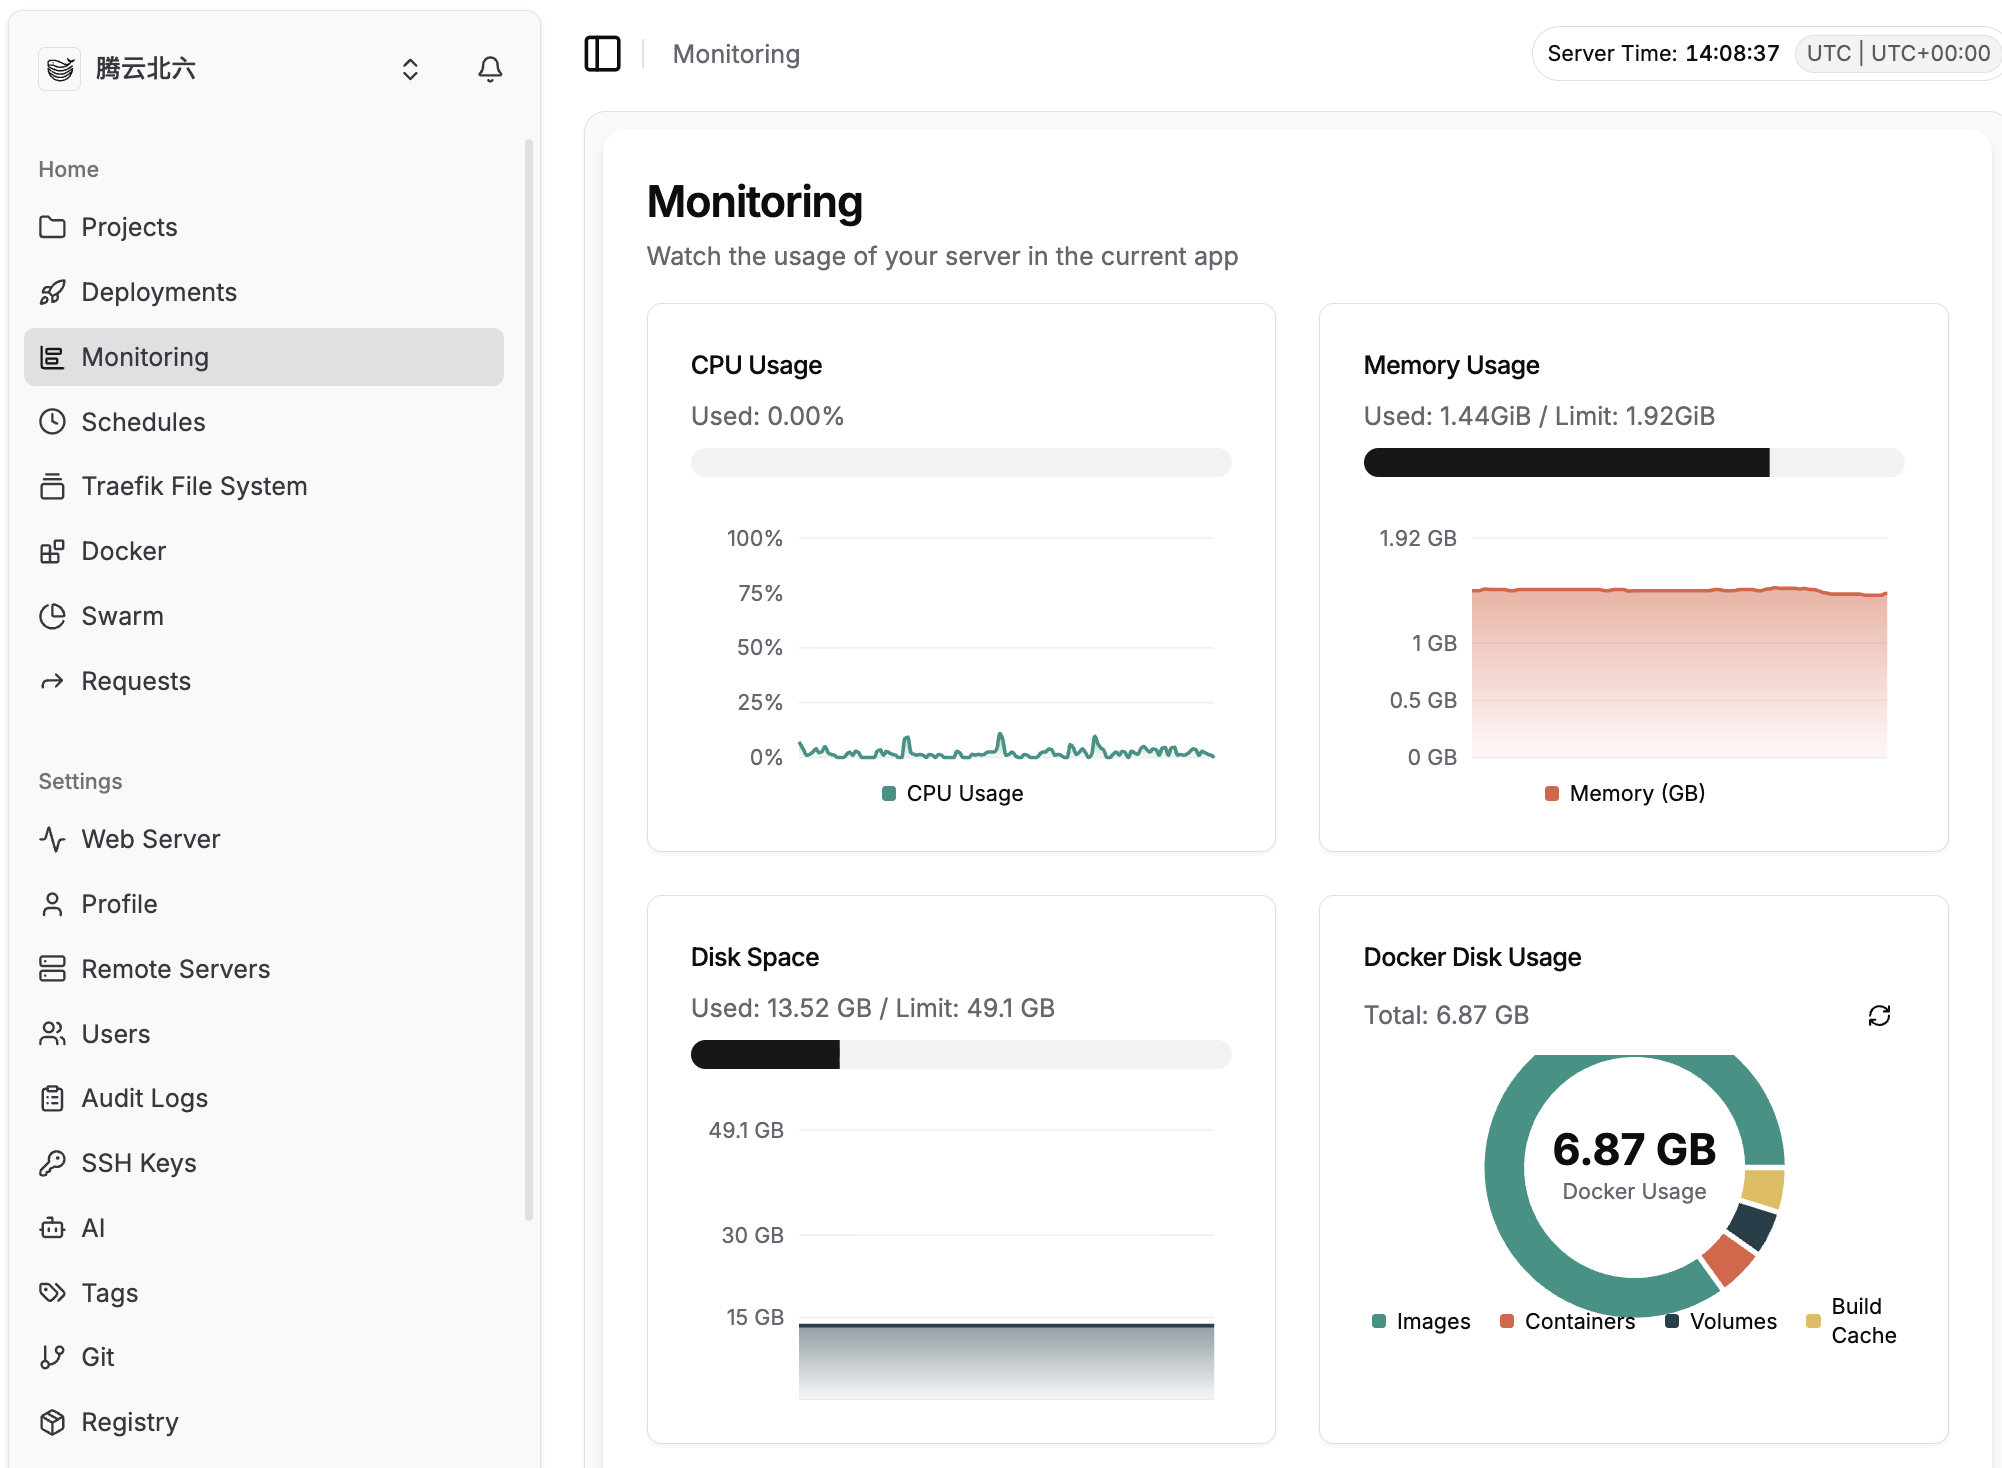Click the Memory Usage progress bar
The width and height of the screenshot is (2002, 1468).
click(x=1633, y=463)
